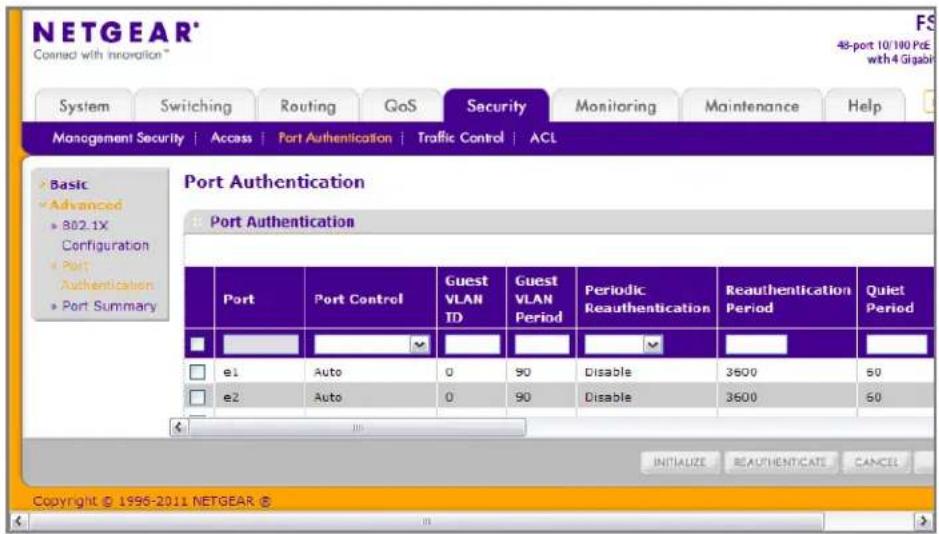939x534 pixels.
Task: Open the Port Control dropdown
Action: coord(372,344)
